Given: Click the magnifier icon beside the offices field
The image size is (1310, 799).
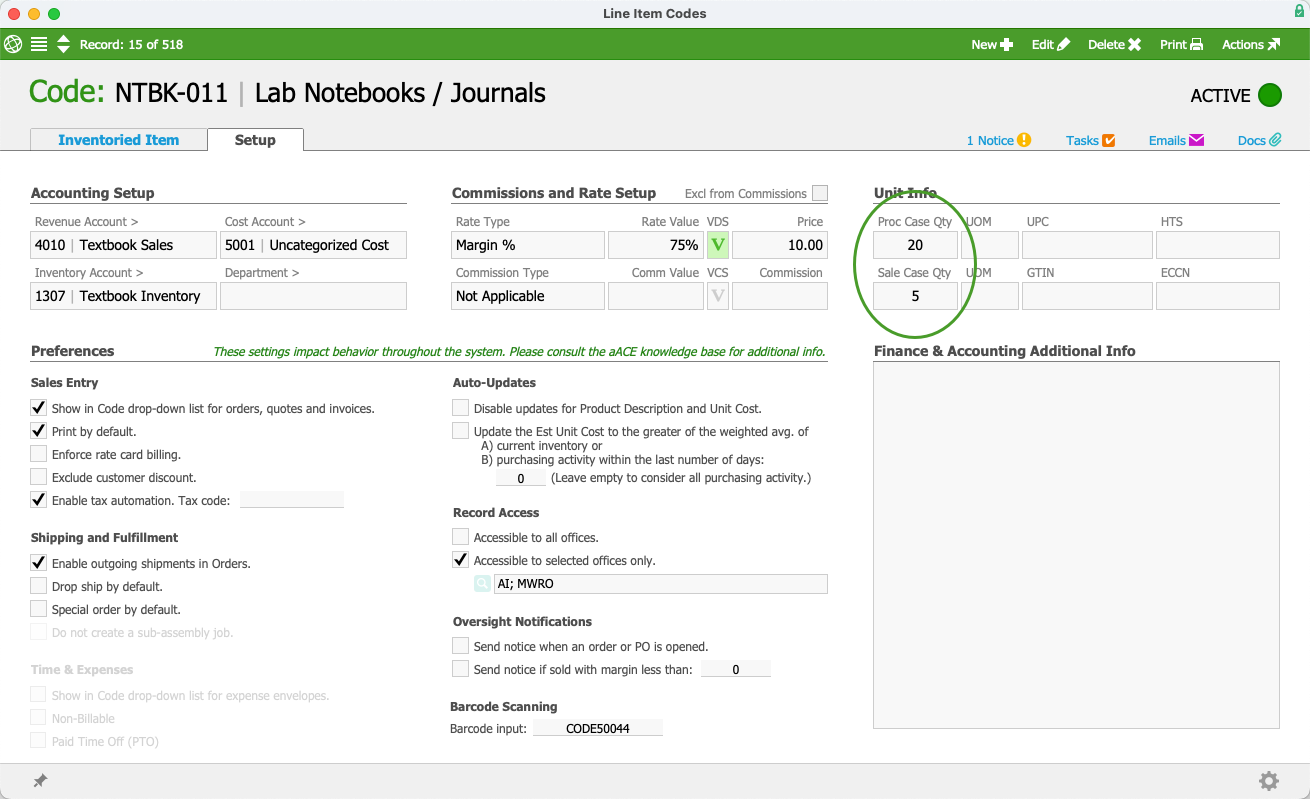Looking at the screenshot, I should (x=482, y=584).
